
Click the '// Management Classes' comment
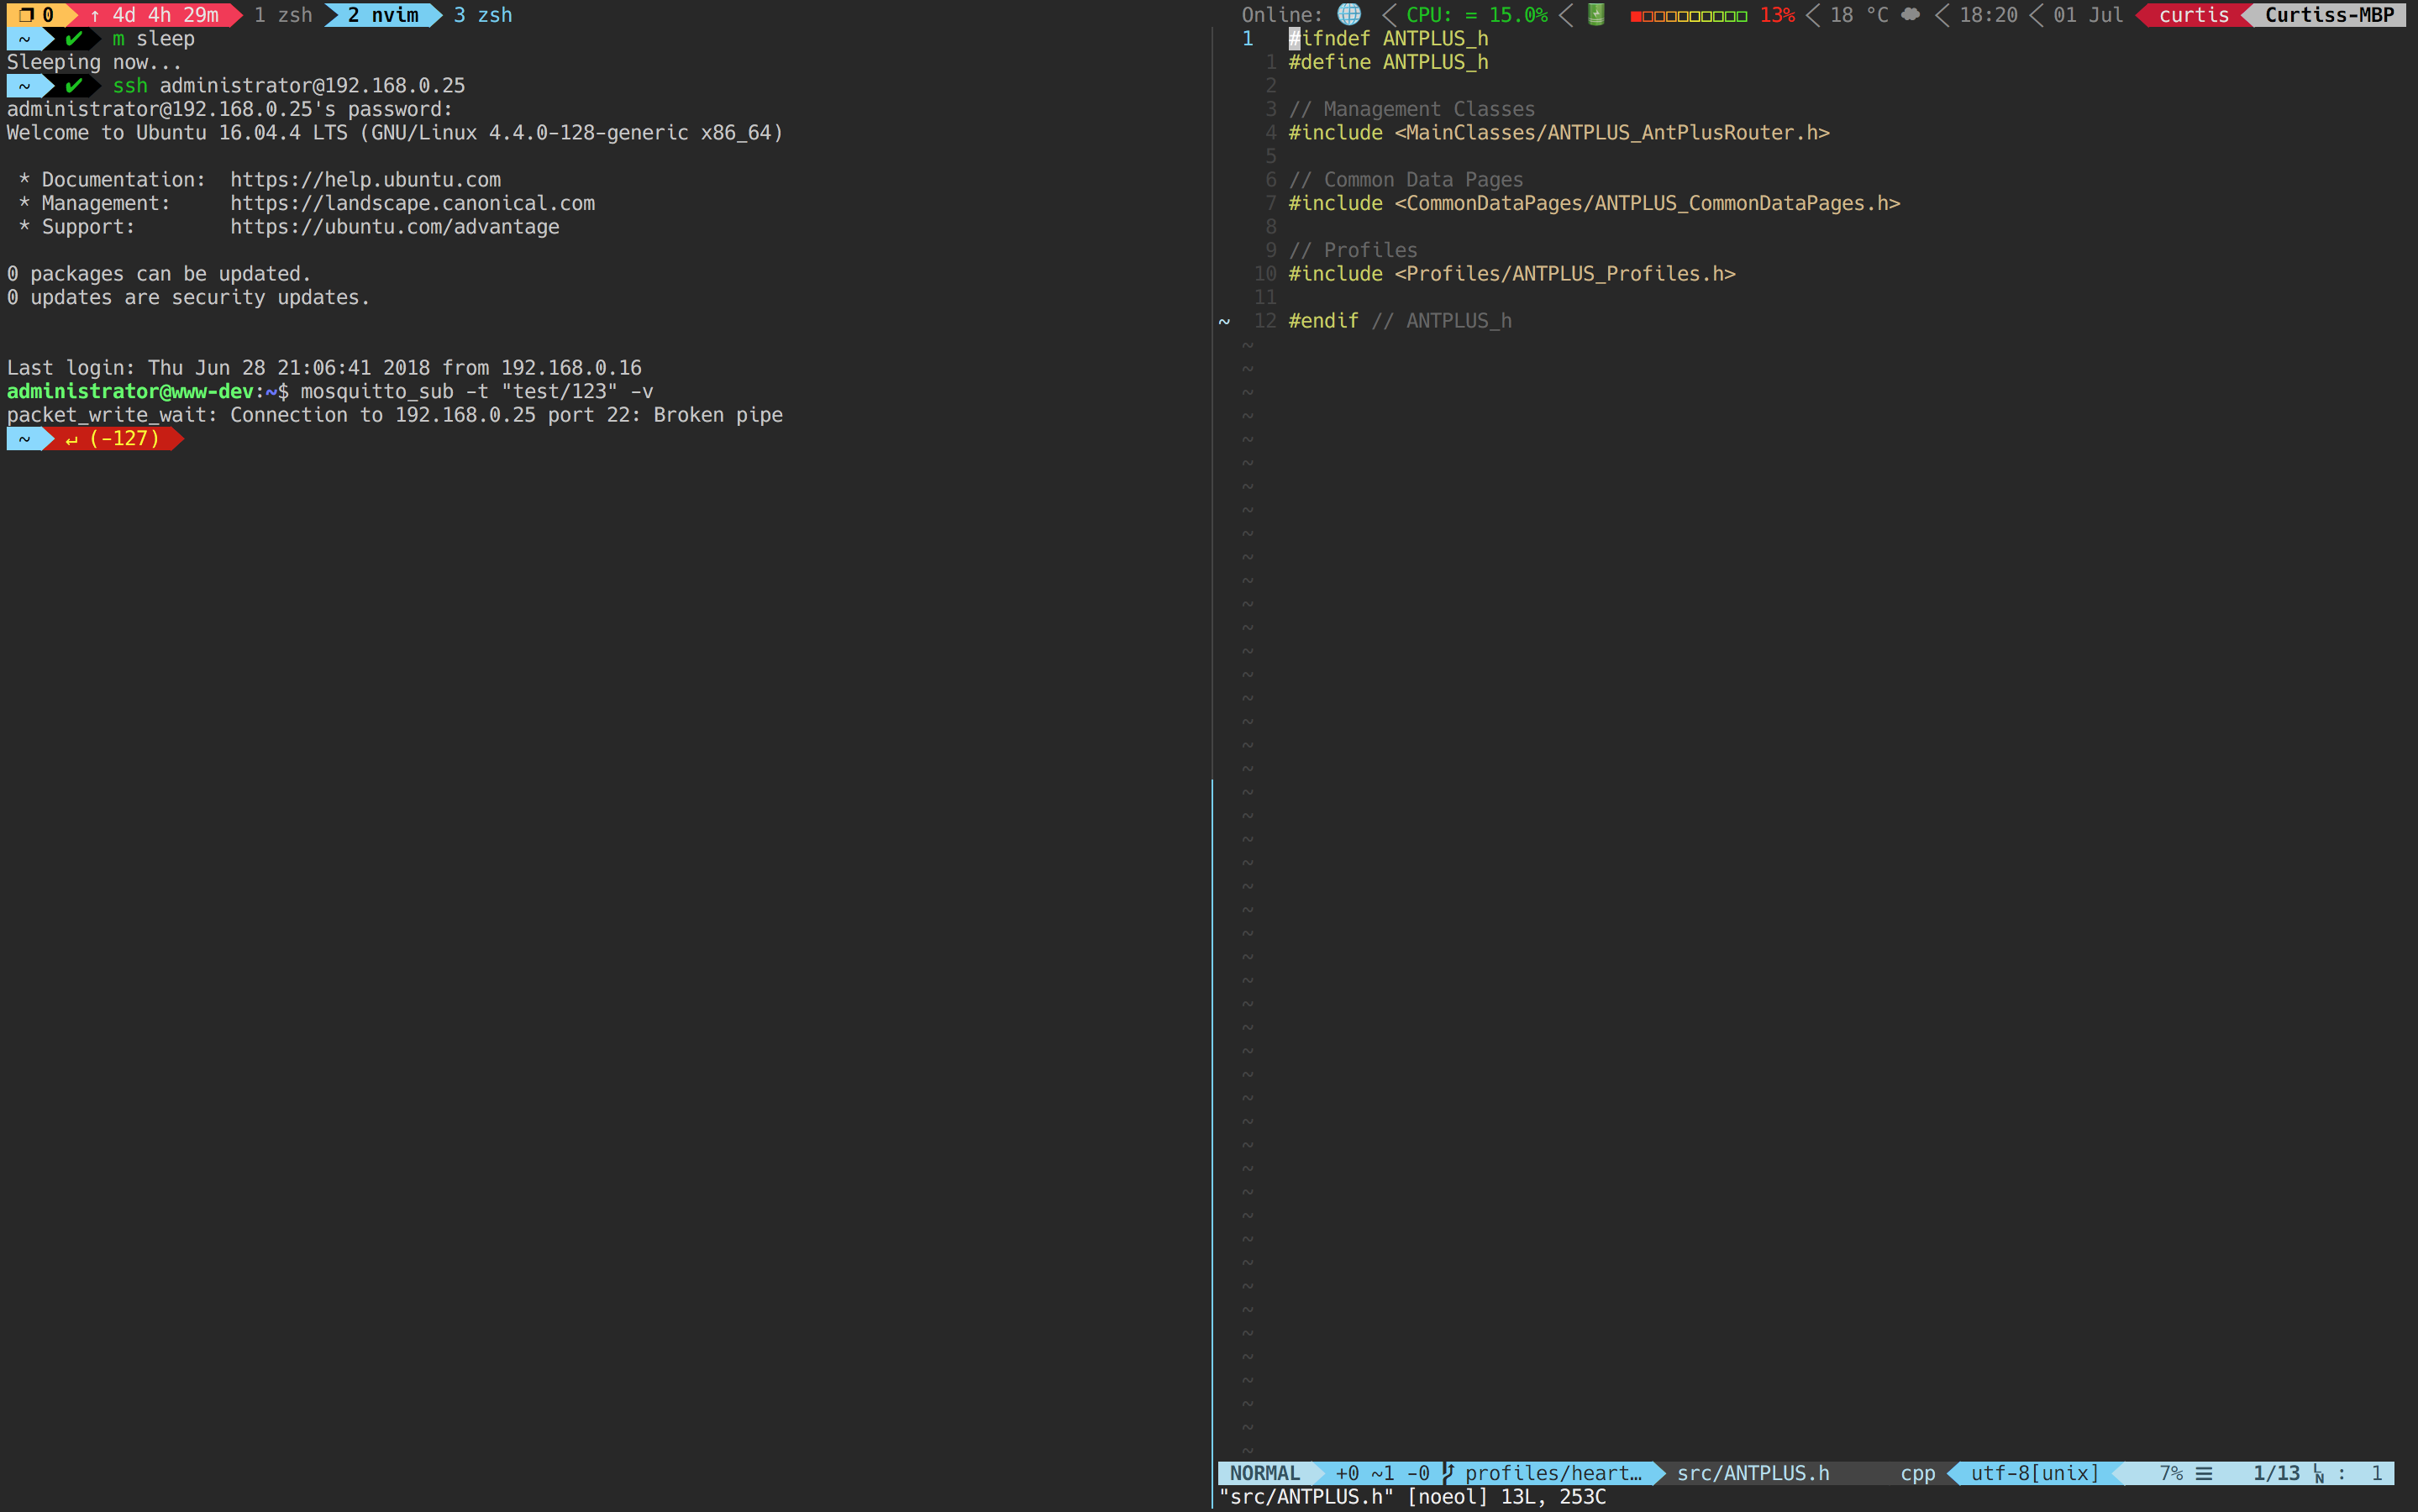point(1411,109)
